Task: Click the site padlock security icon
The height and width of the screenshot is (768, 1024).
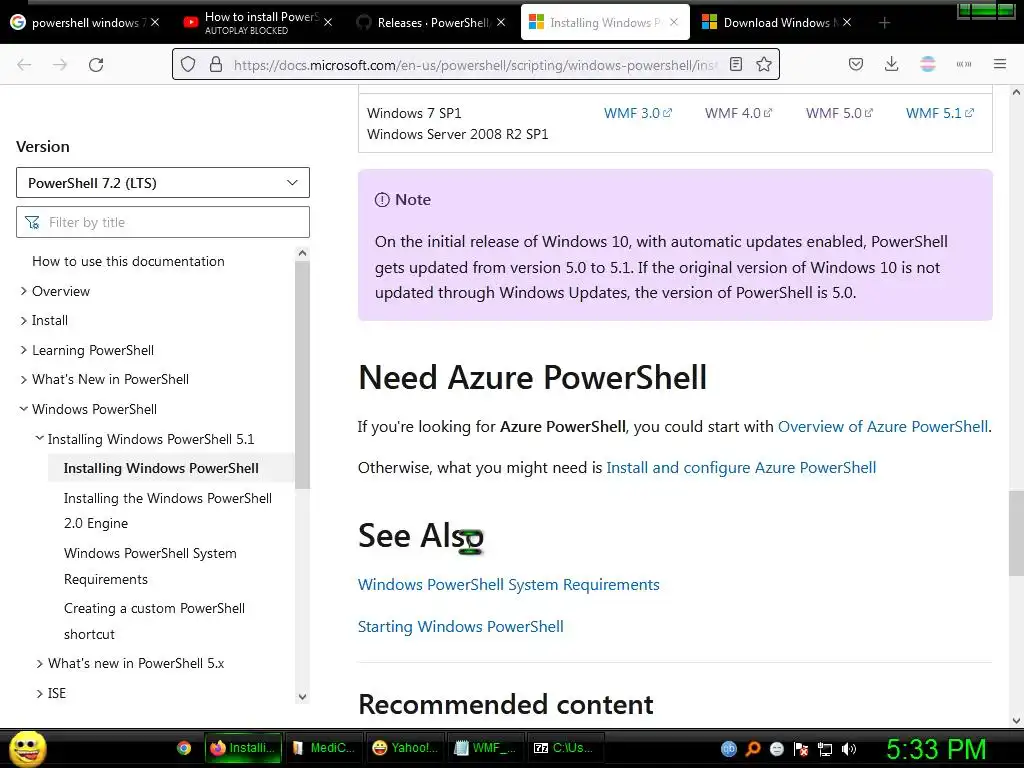Action: click(216, 64)
